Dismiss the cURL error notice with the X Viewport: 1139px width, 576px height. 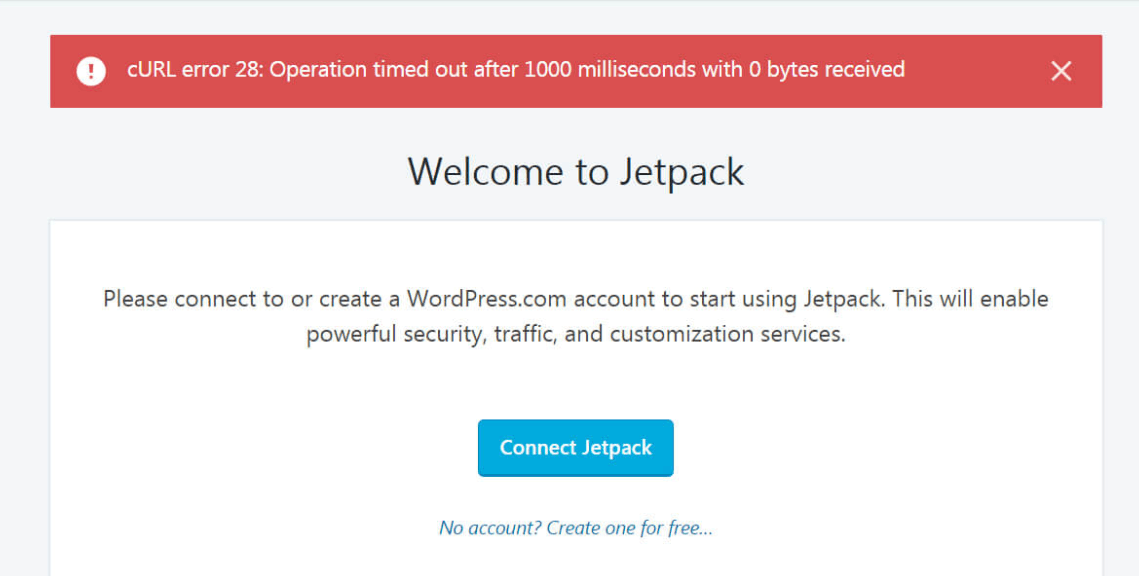pos(1061,71)
